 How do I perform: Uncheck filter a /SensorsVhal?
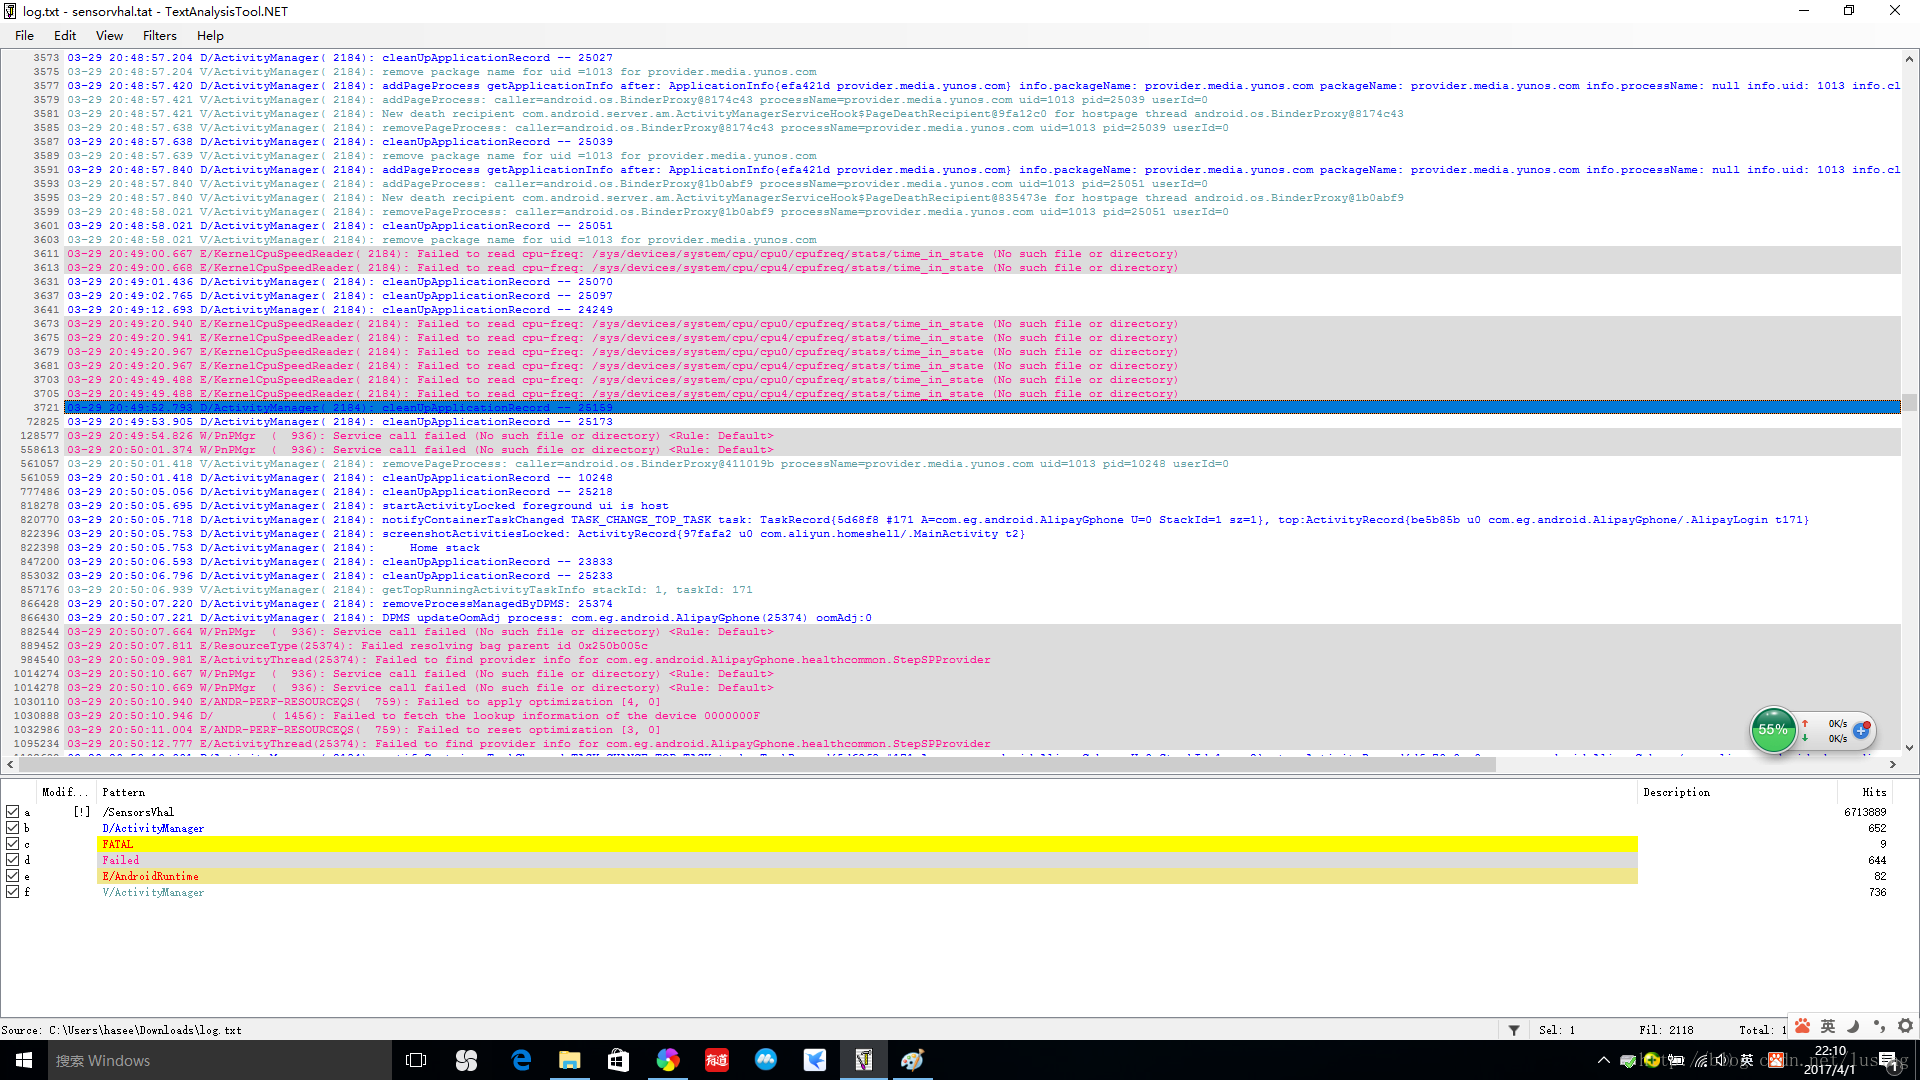pyautogui.click(x=12, y=812)
